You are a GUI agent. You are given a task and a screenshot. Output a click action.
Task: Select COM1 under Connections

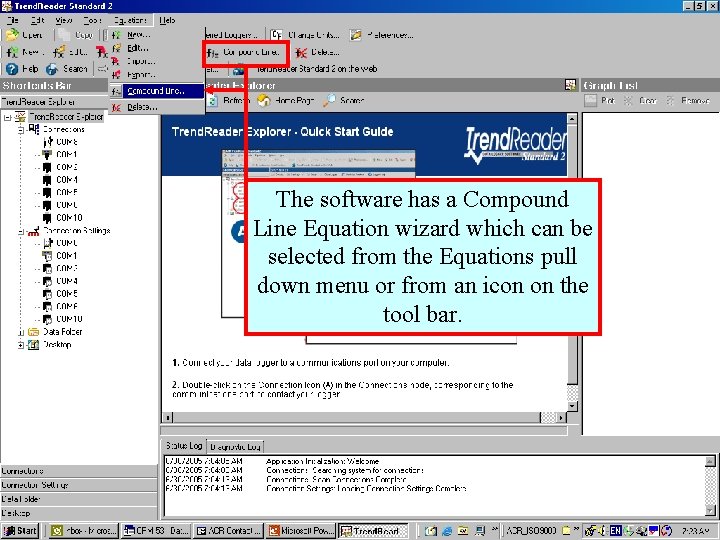pyautogui.click(x=67, y=154)
